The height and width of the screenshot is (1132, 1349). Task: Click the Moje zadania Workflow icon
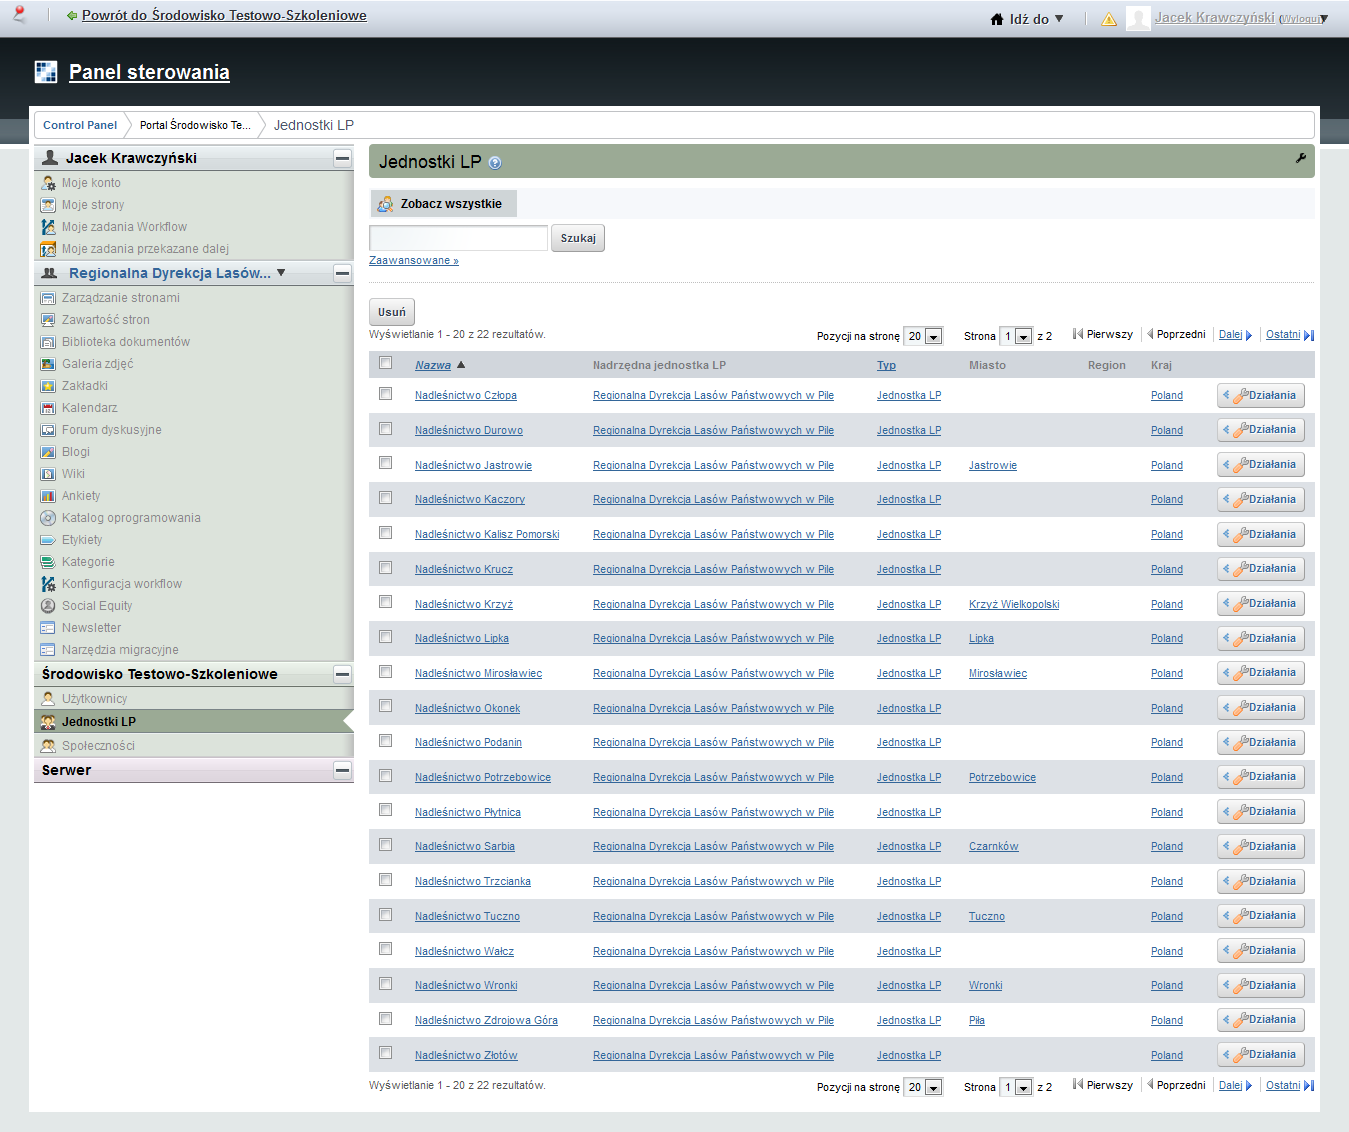tap(48, 227)
